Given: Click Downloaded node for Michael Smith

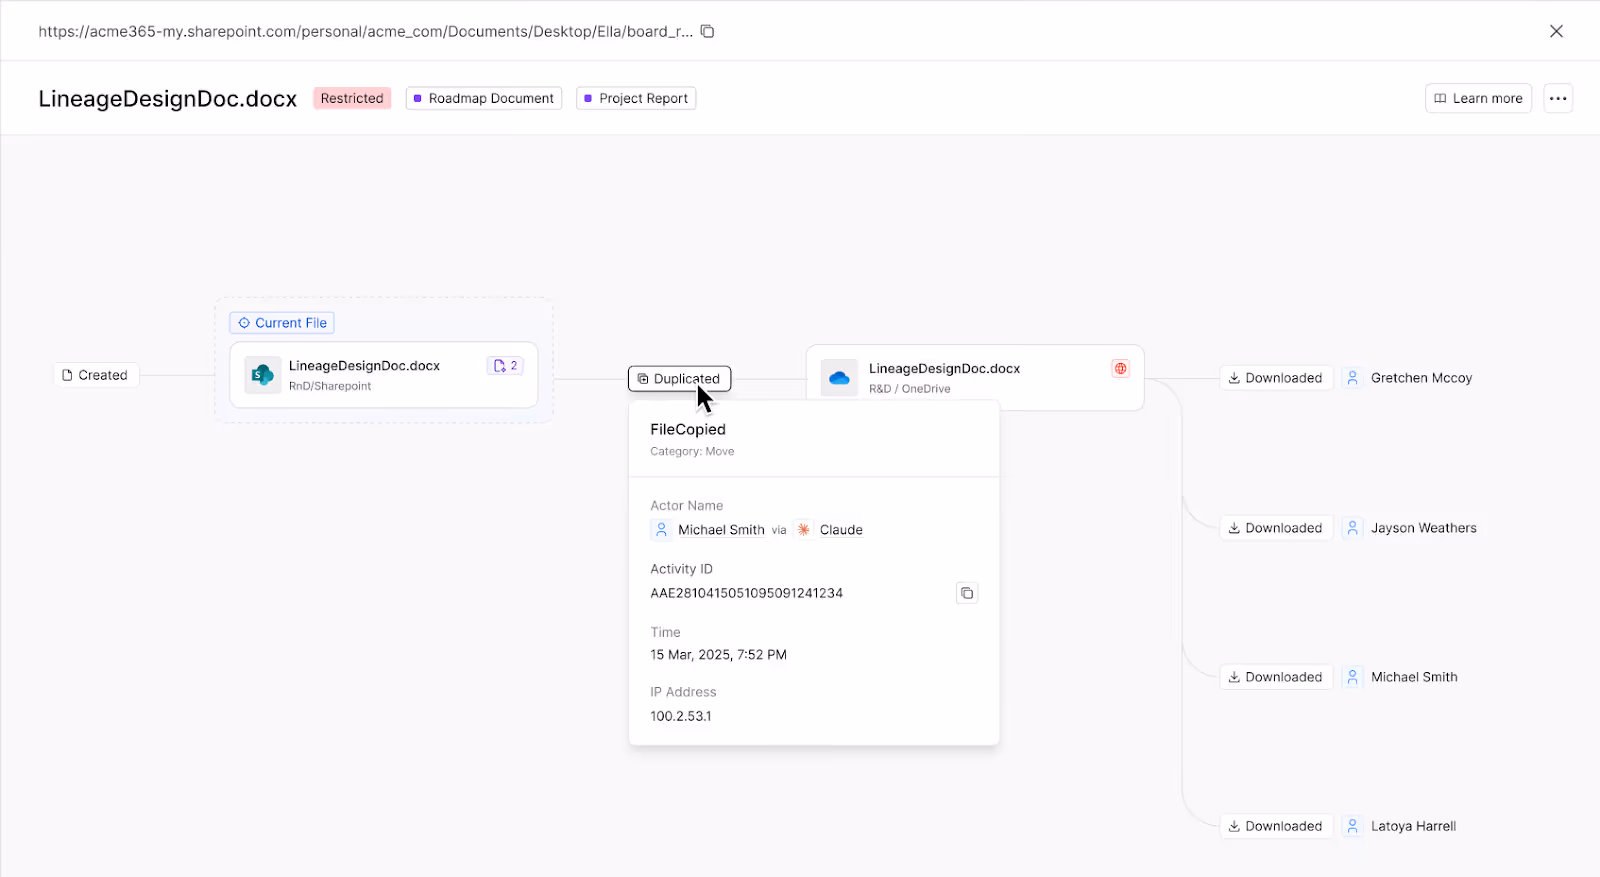Looking at the screenshot, I should (x=1276, y=677).
